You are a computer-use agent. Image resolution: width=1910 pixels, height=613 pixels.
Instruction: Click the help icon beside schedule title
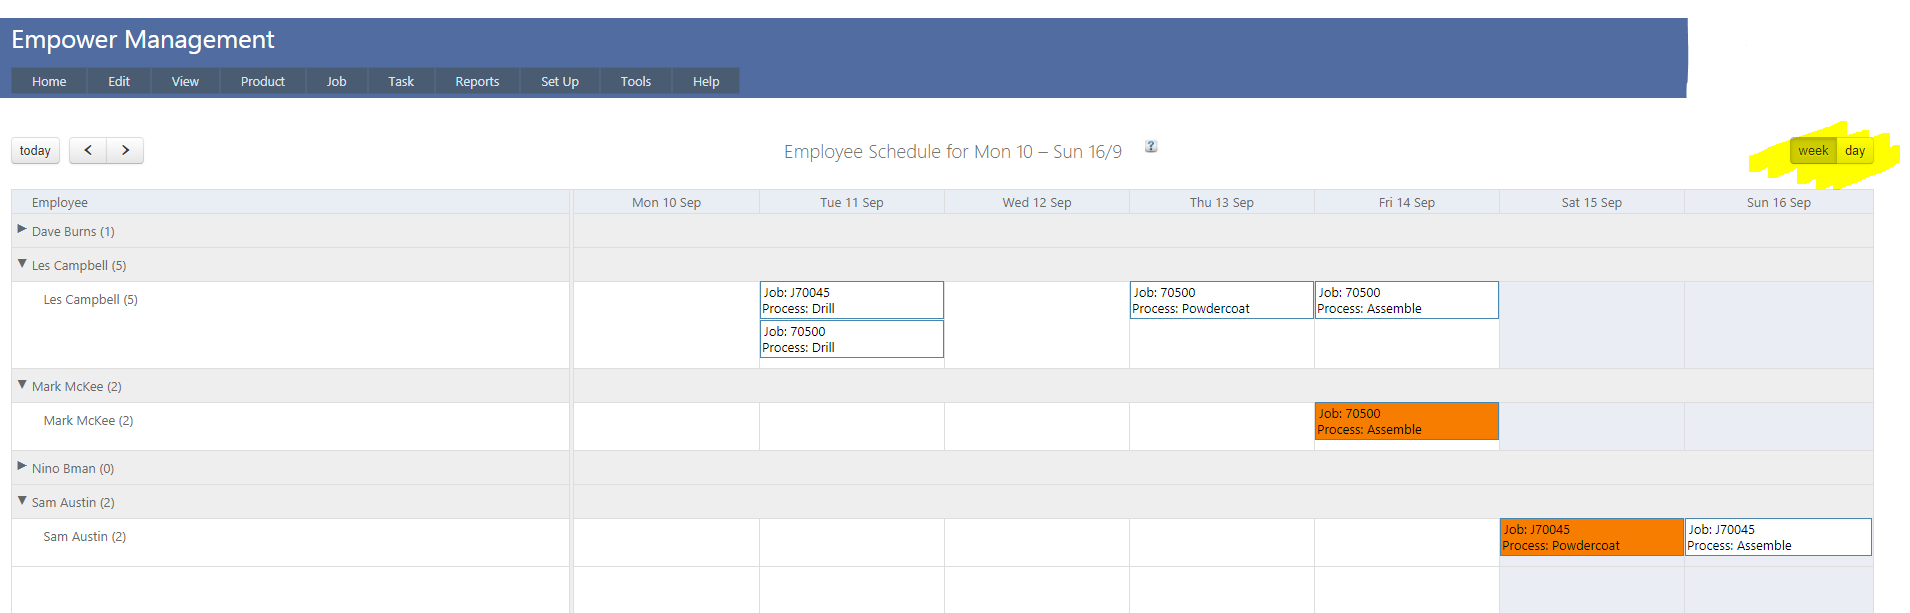(1151, 146)
